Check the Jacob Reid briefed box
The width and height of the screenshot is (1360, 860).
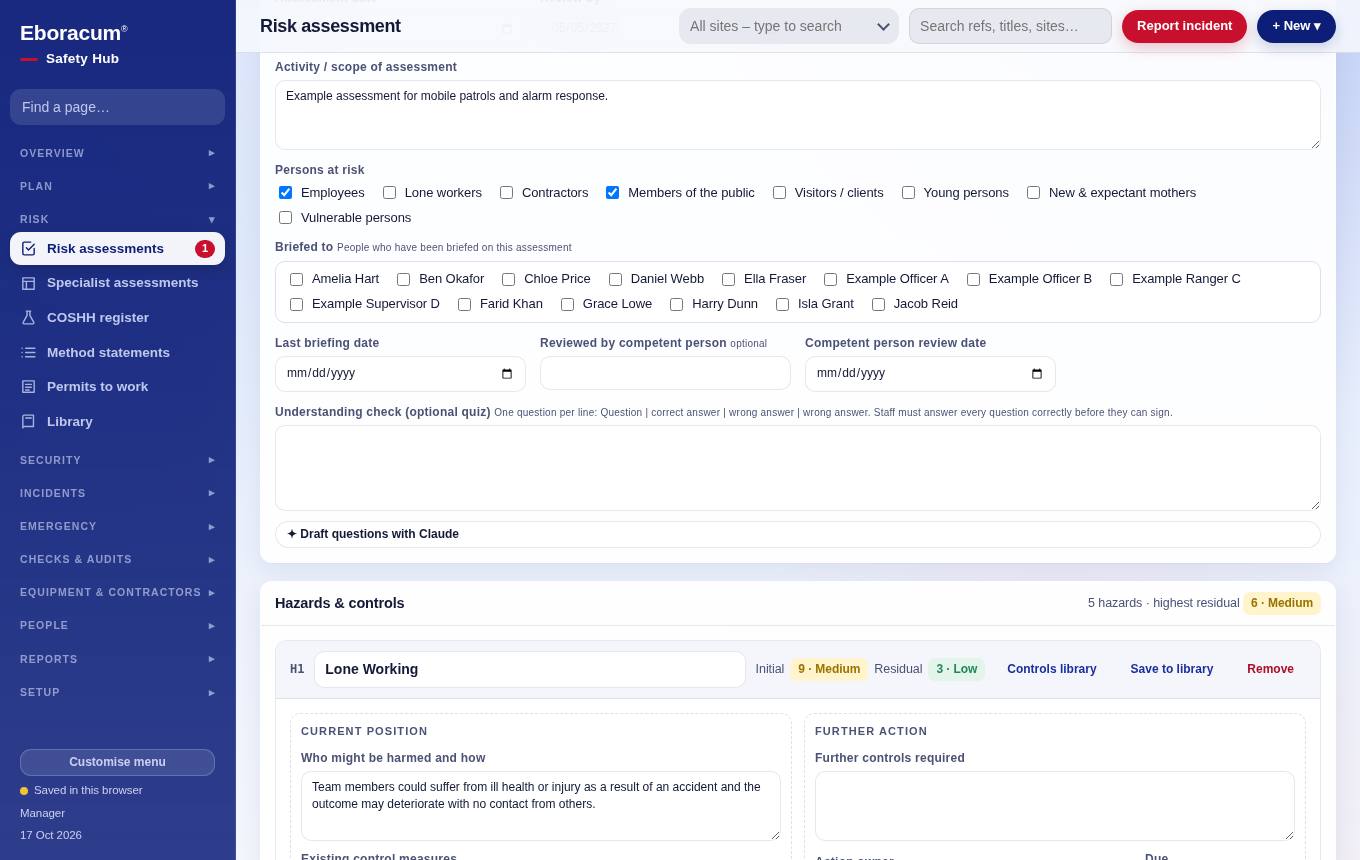(x=878, y=305)
